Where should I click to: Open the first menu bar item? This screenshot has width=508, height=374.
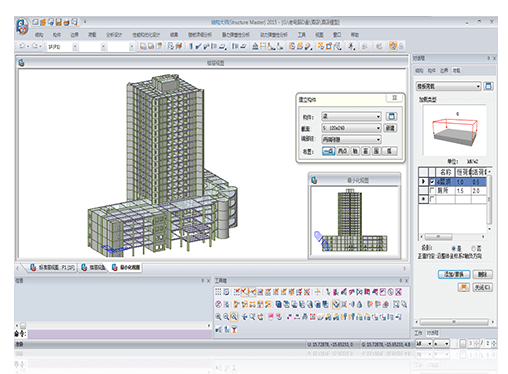(39, 35)
